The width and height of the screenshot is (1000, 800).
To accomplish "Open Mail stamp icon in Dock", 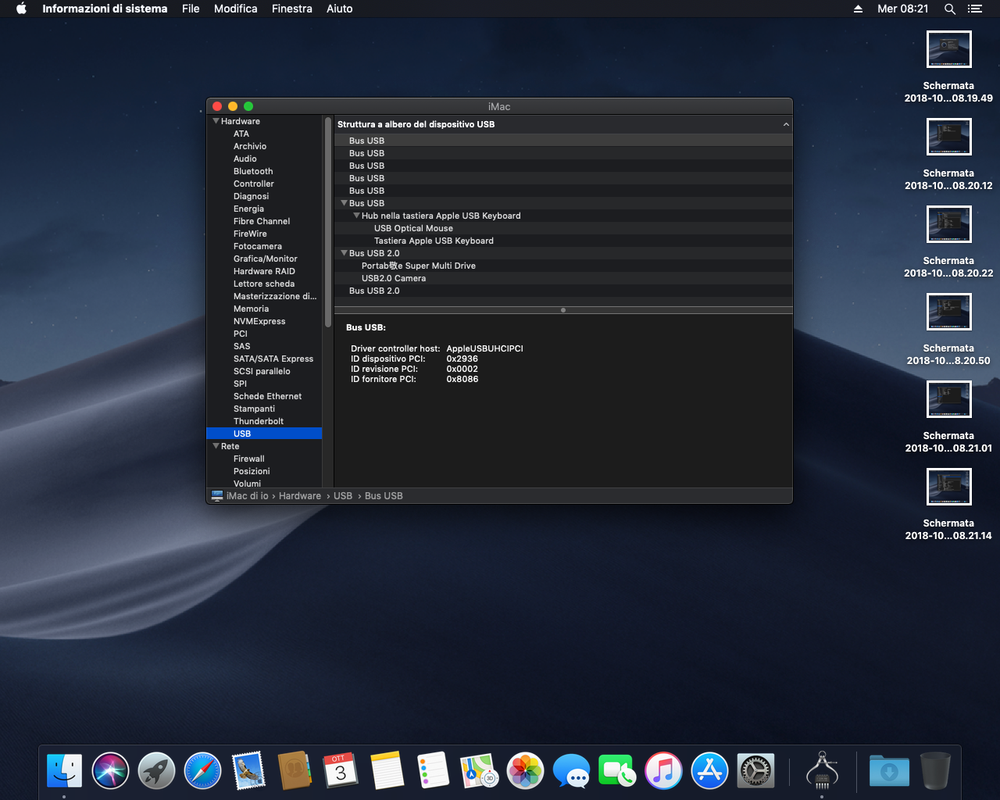I will [x=248, y=771].
